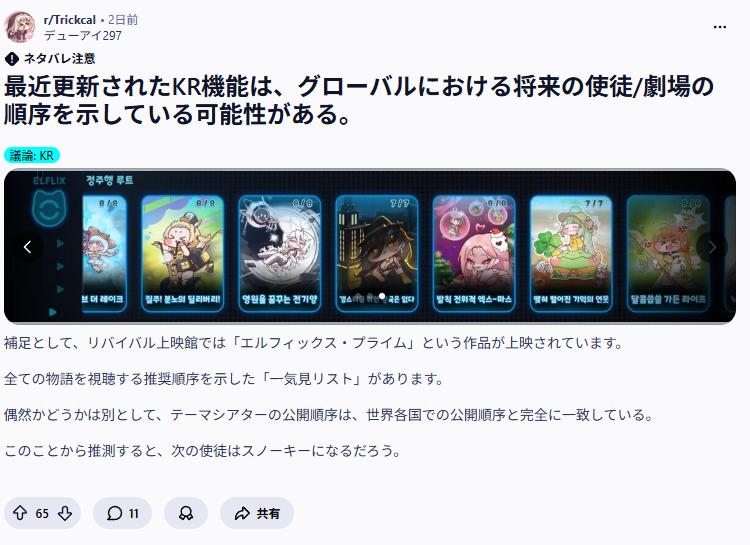
Task: Go to previous gallery image
Action: (27, 247)
